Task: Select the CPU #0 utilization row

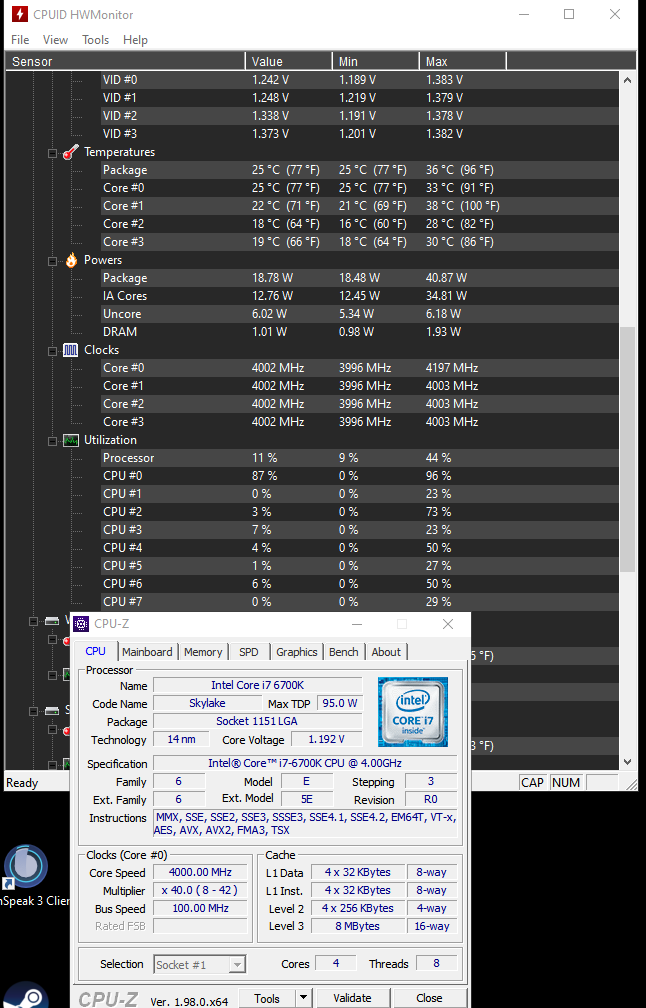Action: click(360, 476)
